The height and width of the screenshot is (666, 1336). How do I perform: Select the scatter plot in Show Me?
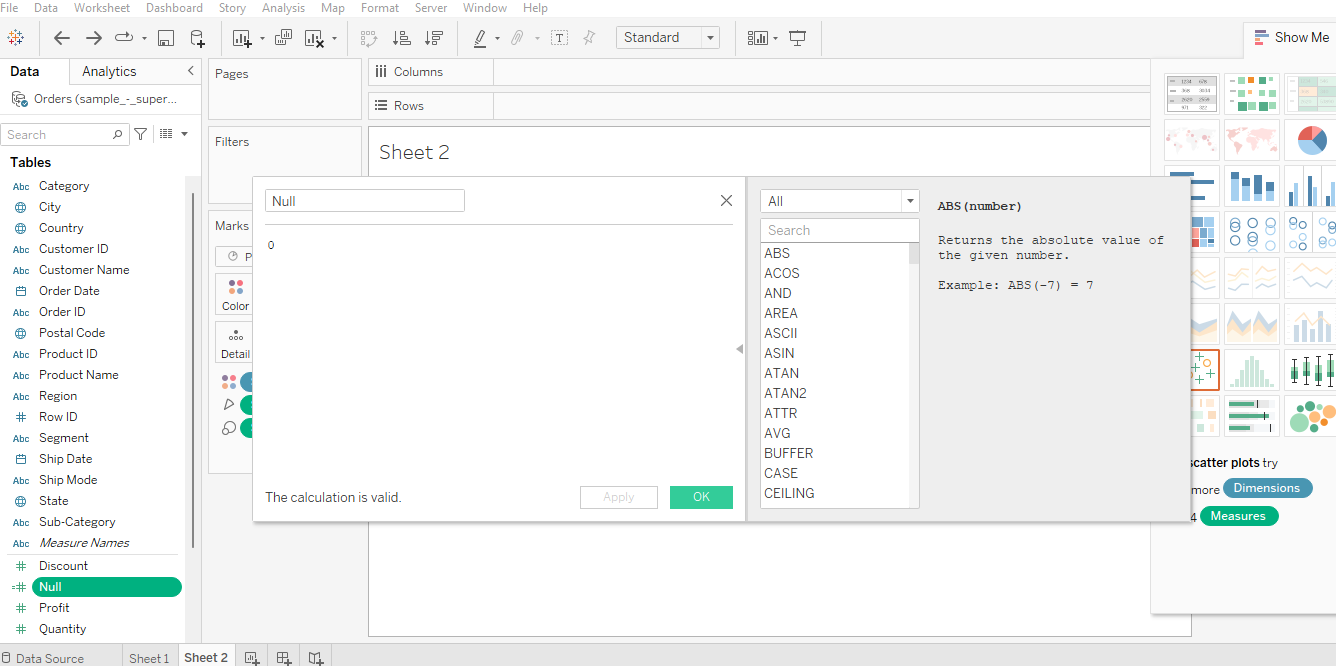pos(1205,369)
